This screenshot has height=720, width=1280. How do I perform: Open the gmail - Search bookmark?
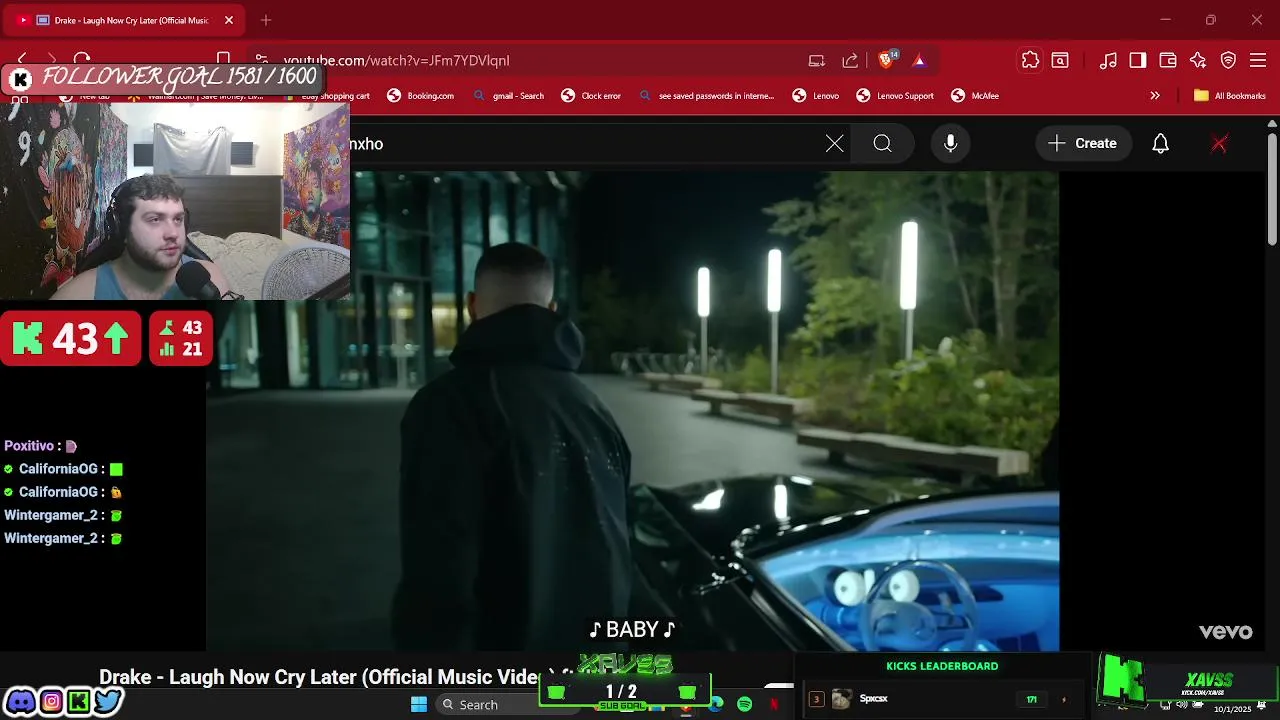tap(509, 96)
